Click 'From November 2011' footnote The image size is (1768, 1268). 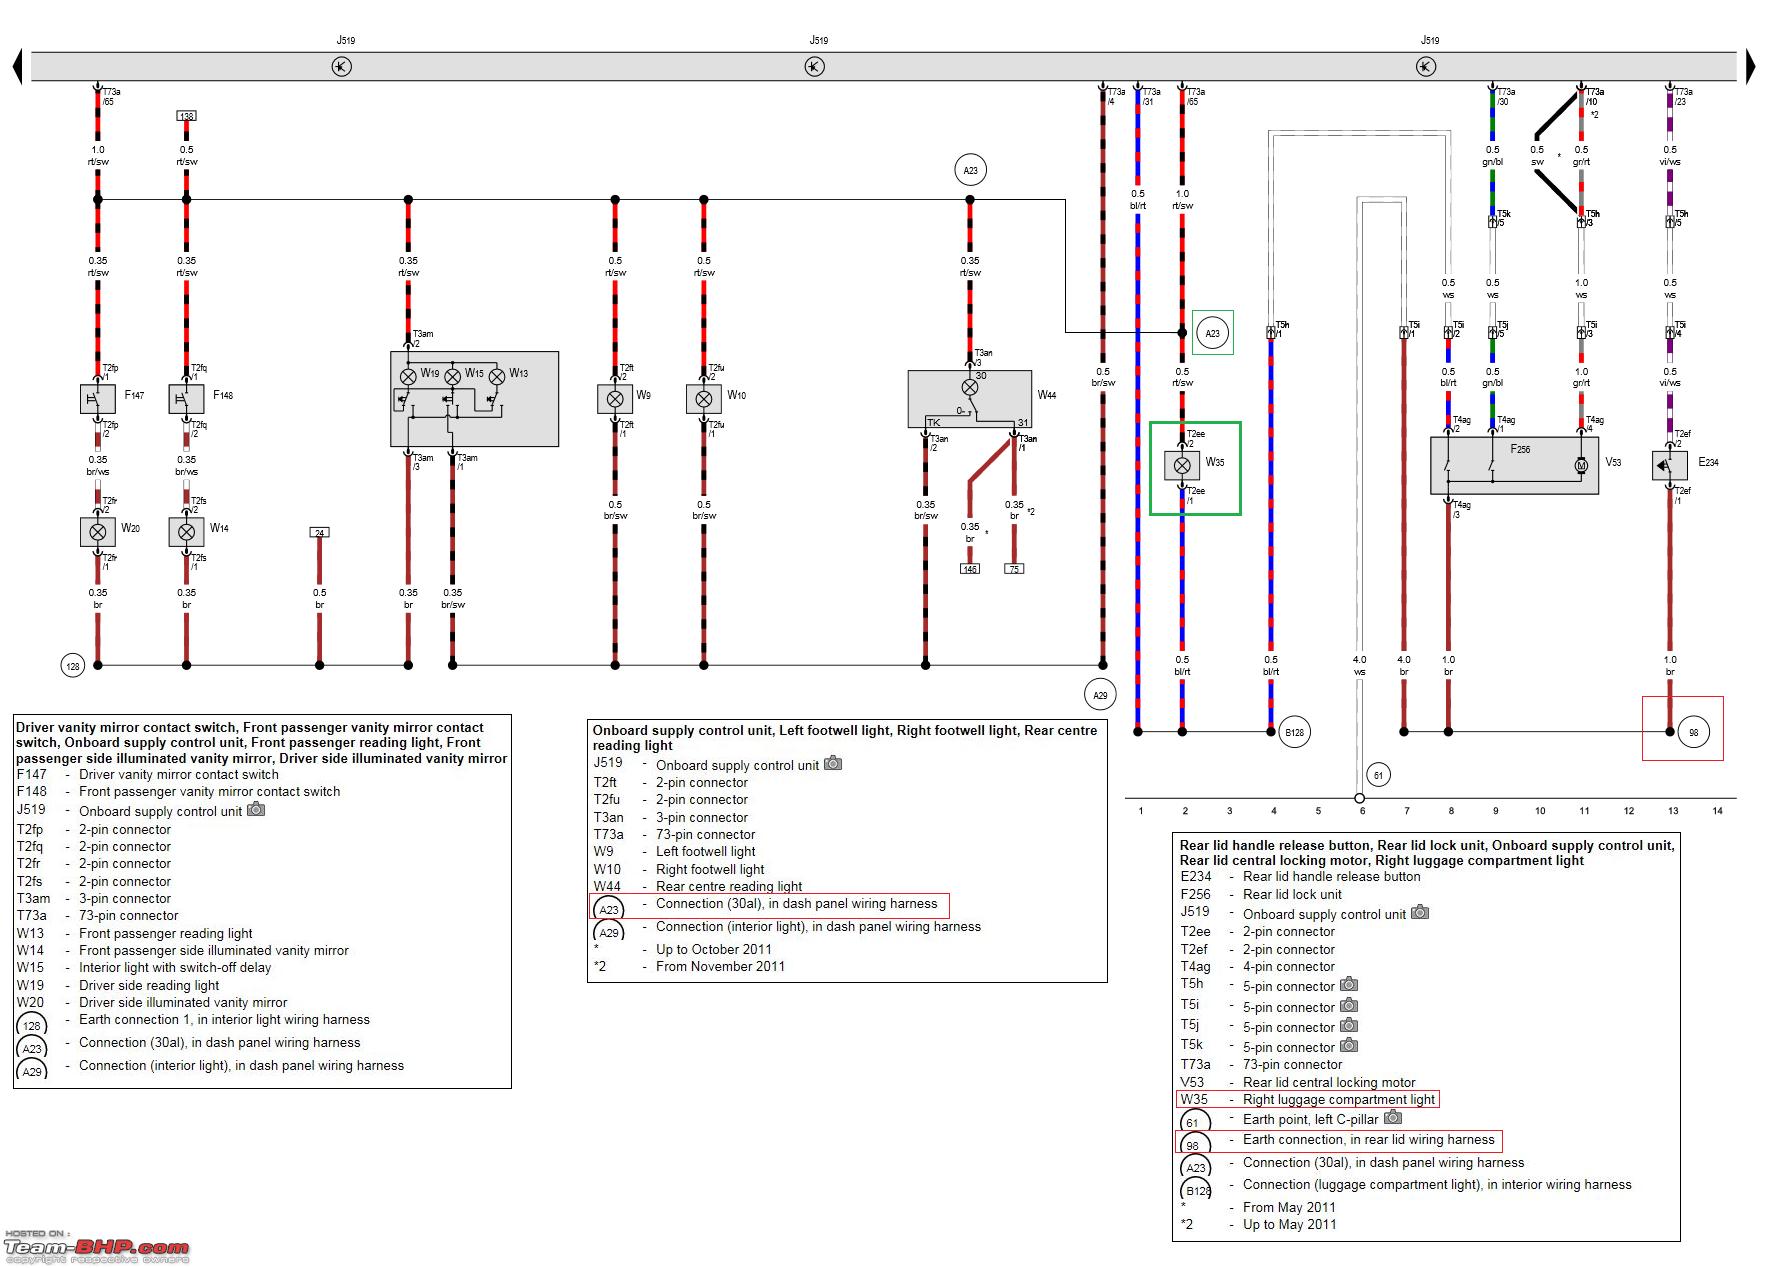[720, 967]
